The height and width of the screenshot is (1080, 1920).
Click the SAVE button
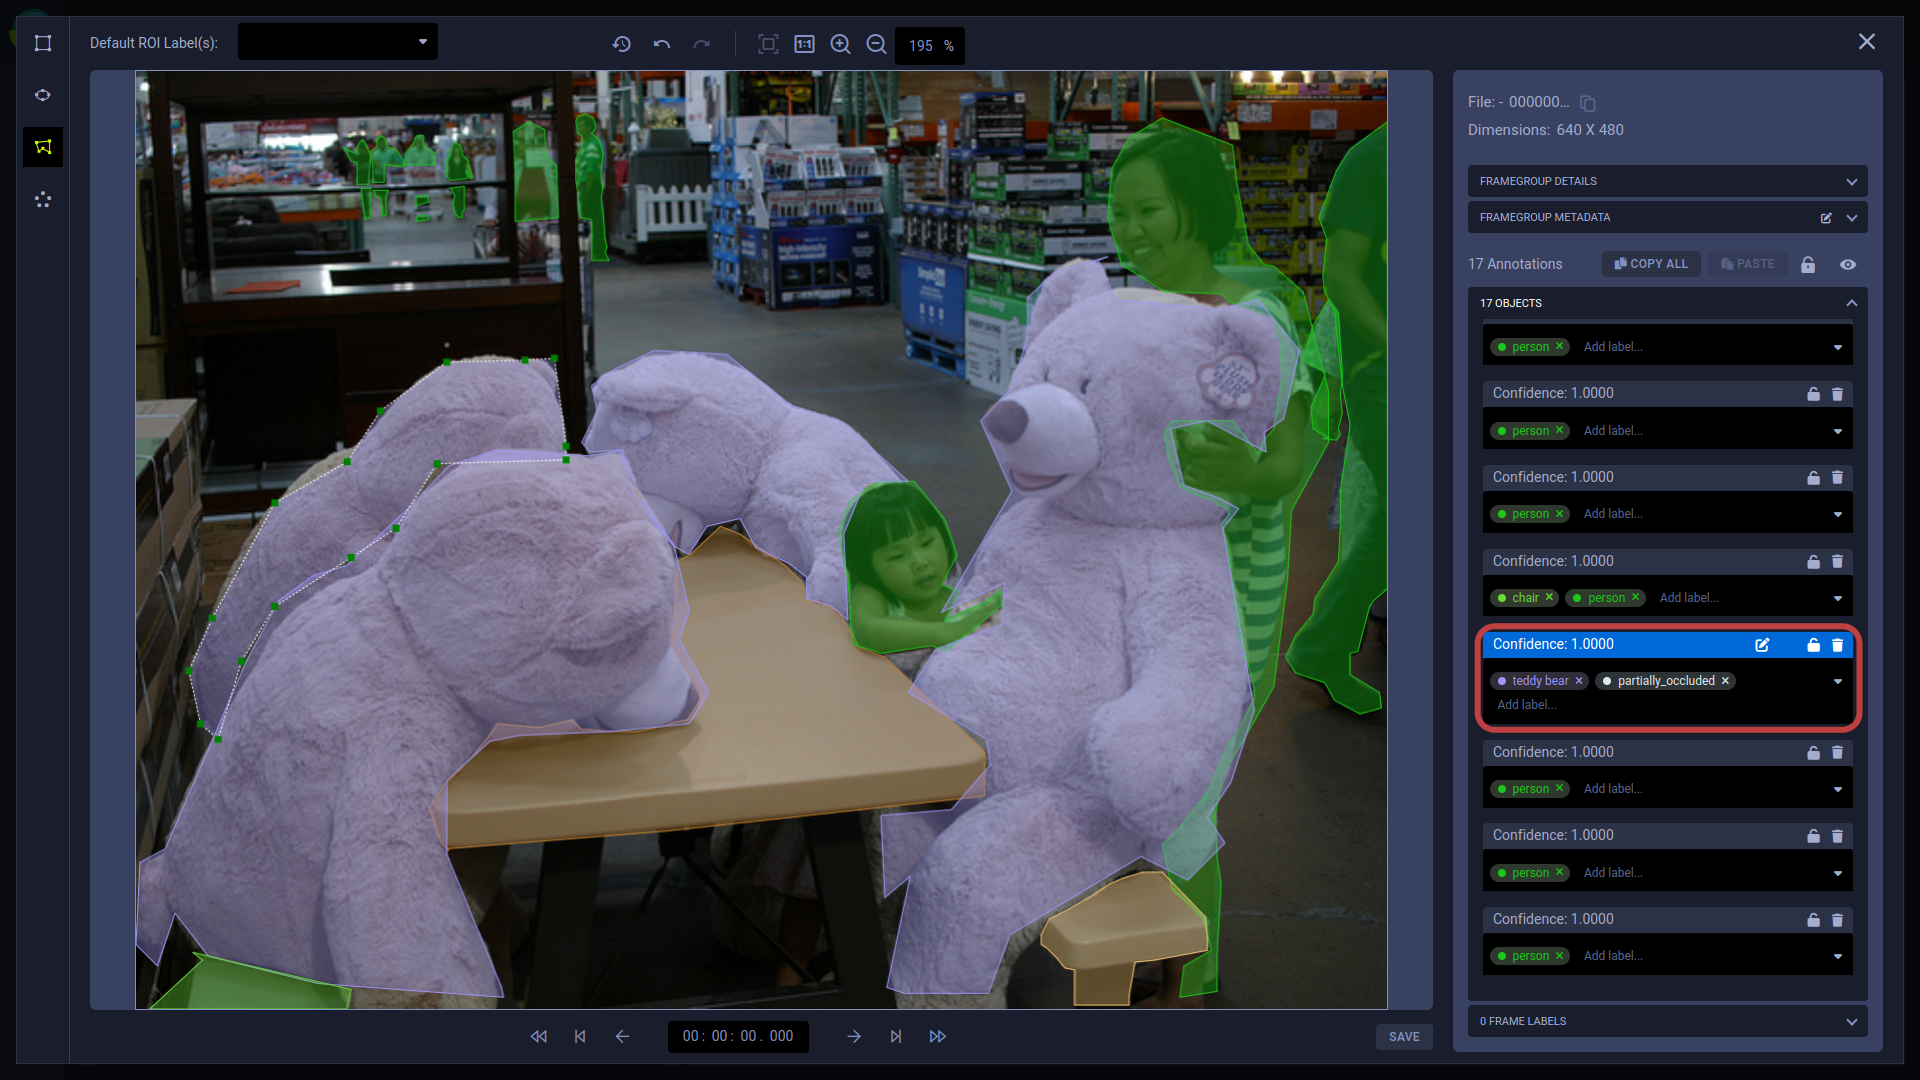(1404, 1037)
